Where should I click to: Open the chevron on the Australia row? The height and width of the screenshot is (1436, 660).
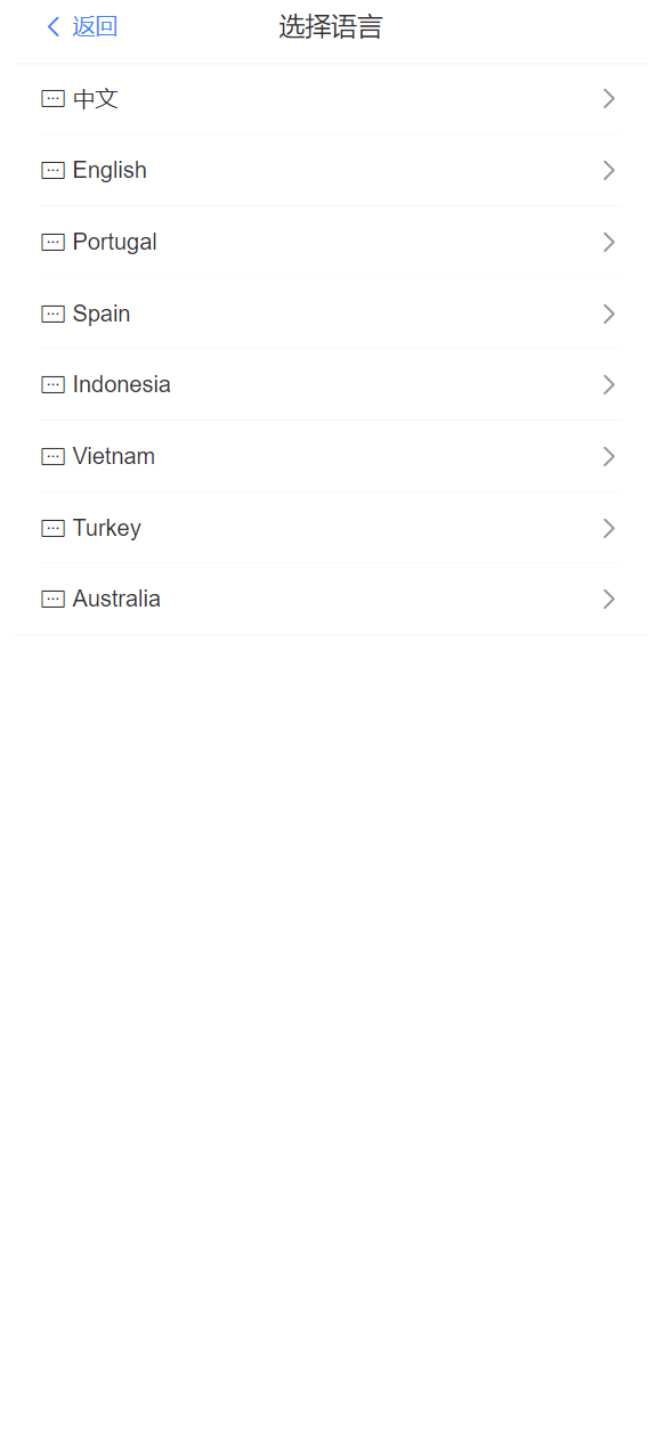pos(608,599)
